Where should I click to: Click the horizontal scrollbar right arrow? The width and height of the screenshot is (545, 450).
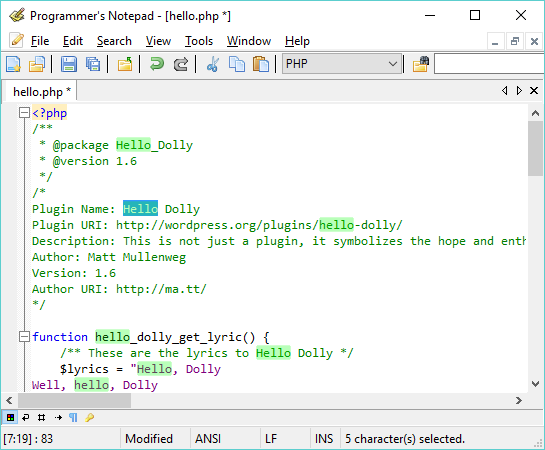pyautogui.click(x=519, y=401)
